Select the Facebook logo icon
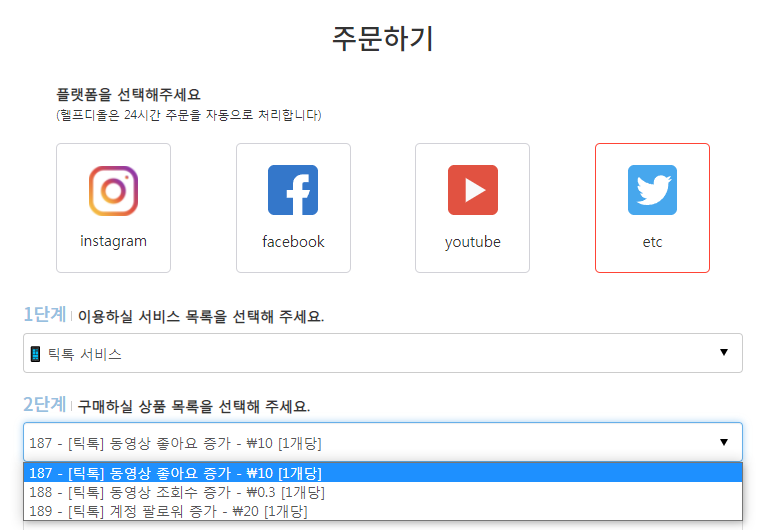This screenshot has width=763, height=530. coord(293,190)
